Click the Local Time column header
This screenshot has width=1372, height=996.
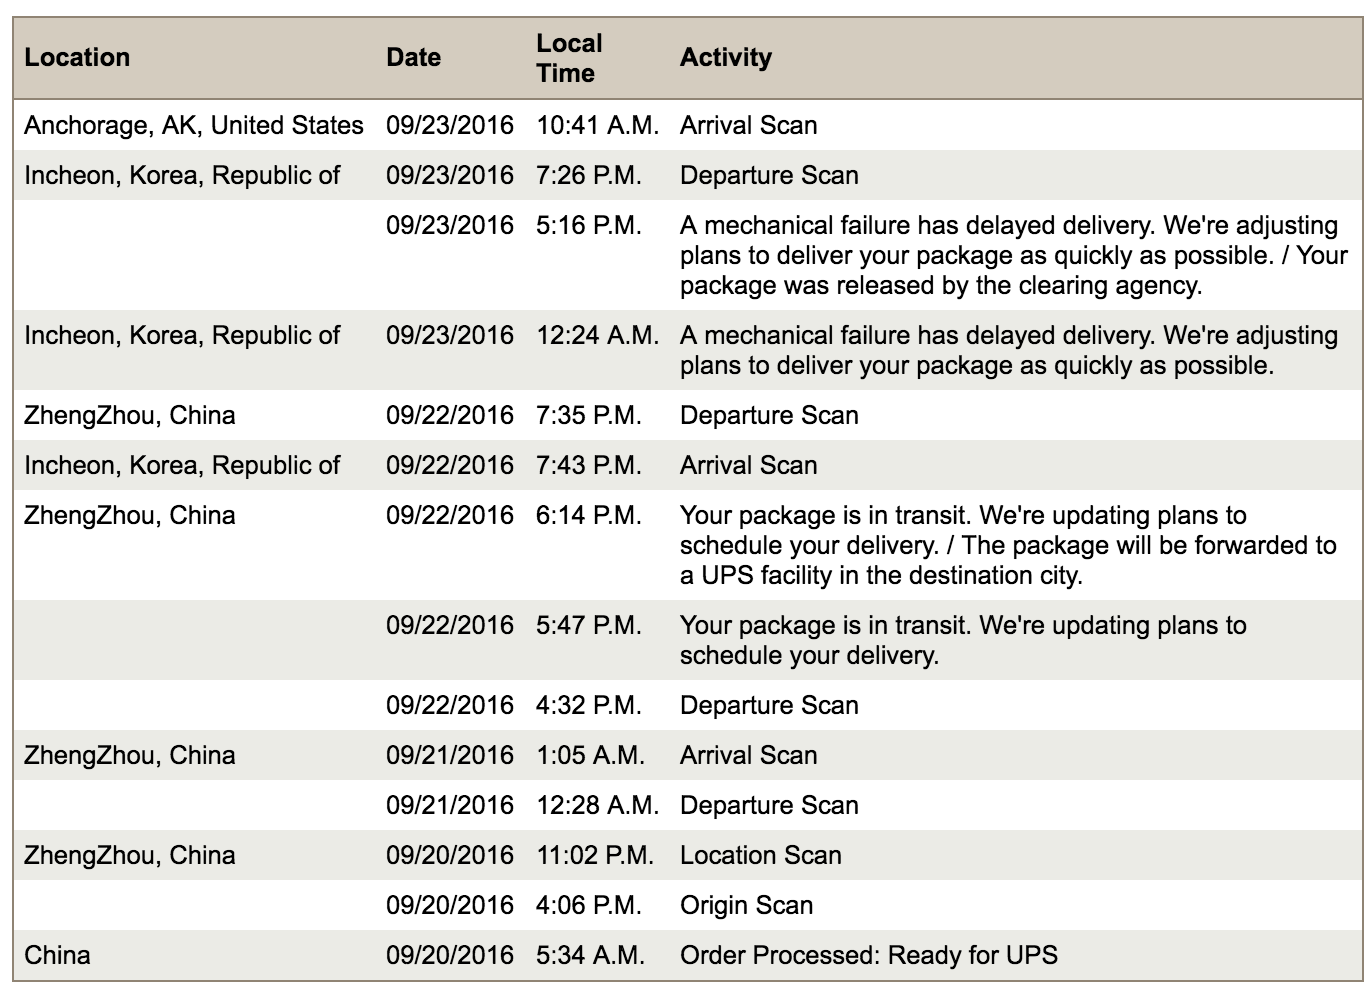click(x=570, y=58)
